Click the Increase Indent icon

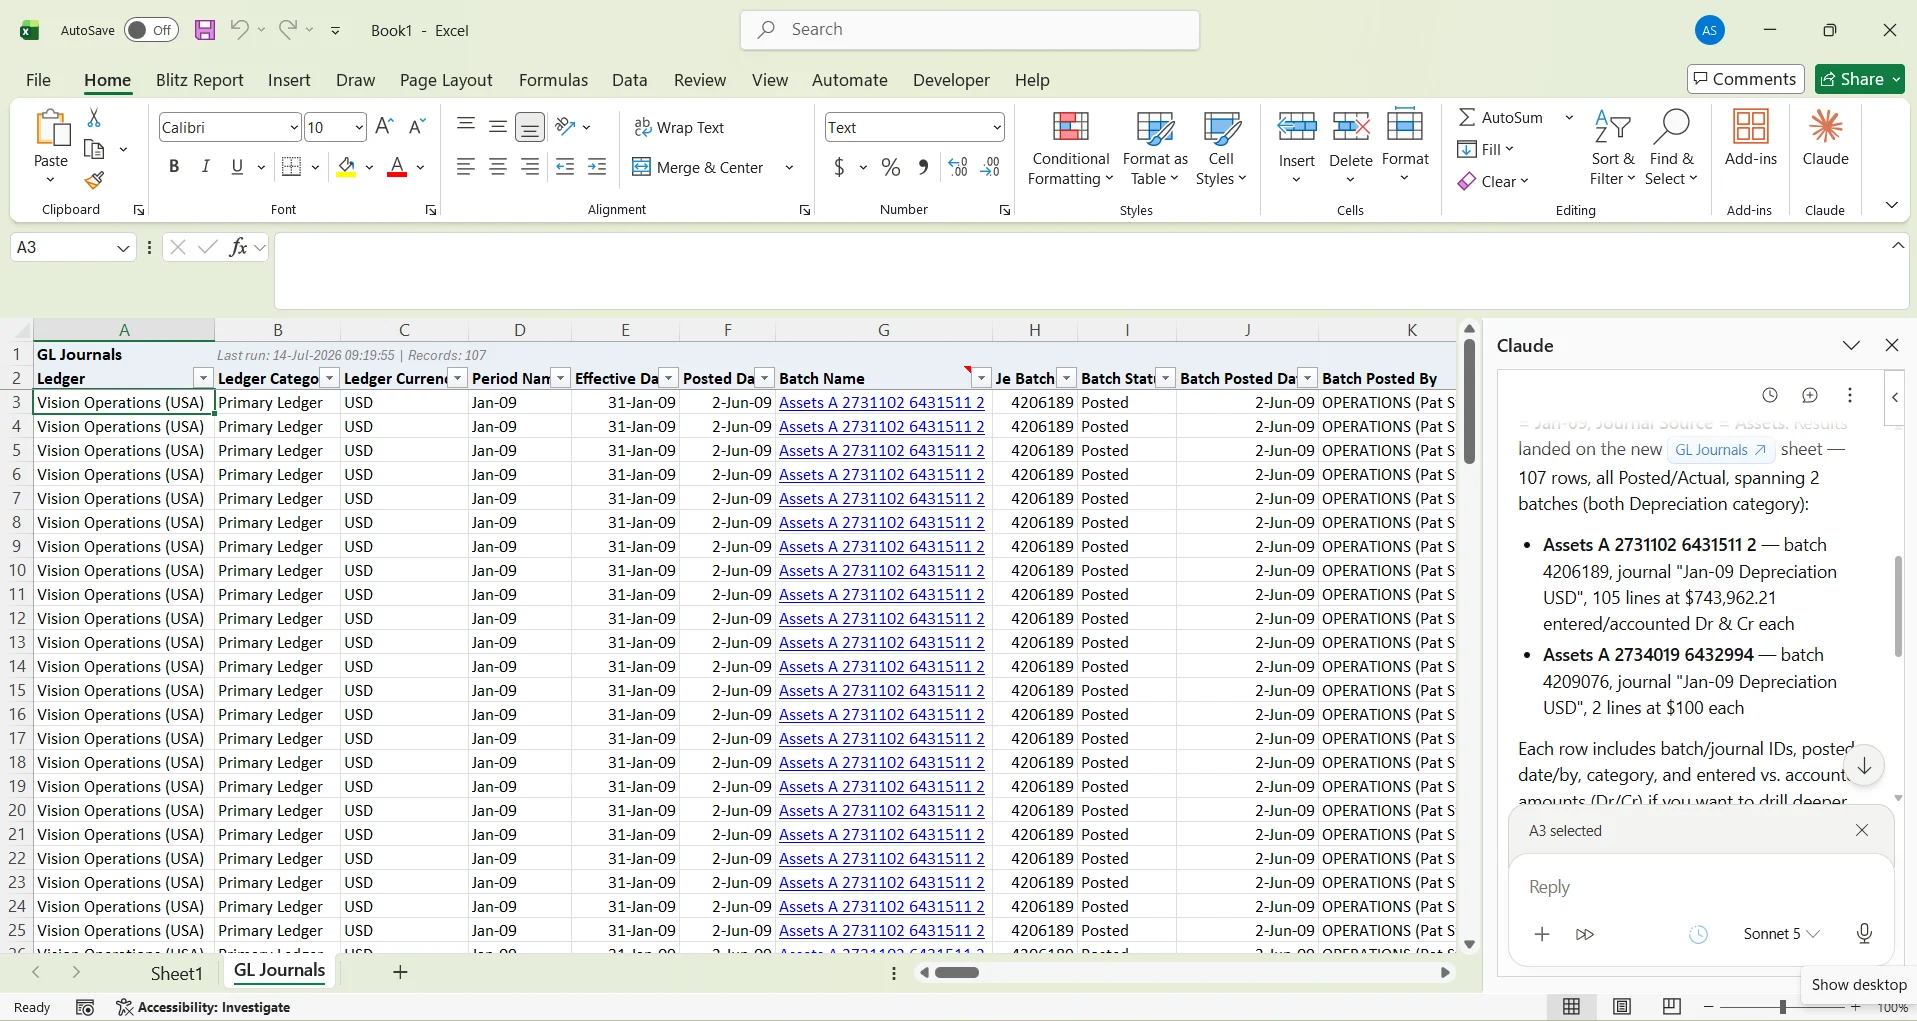(597, 167)
